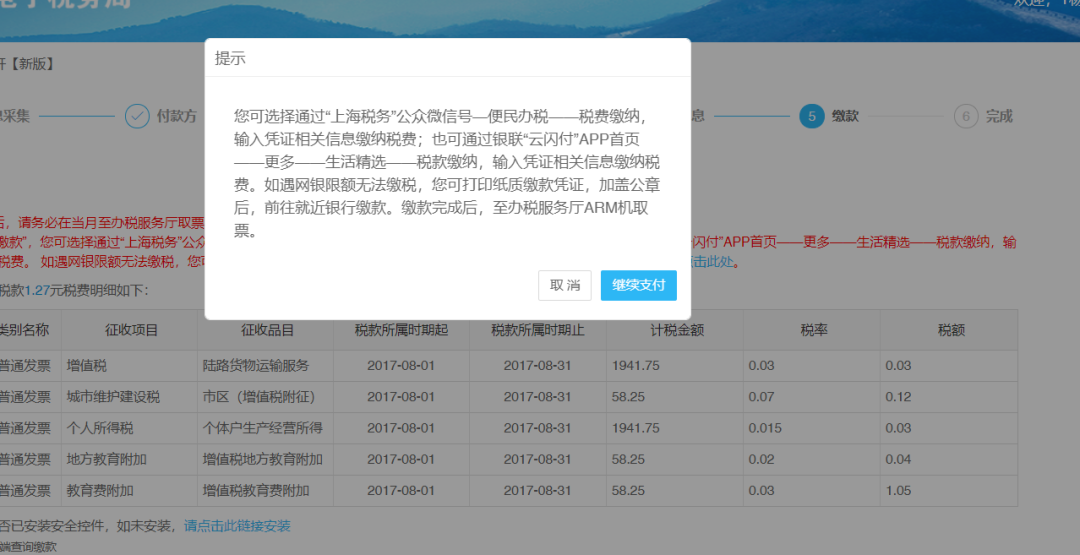Go to the 付款方 step label

[x=177, y=116]
